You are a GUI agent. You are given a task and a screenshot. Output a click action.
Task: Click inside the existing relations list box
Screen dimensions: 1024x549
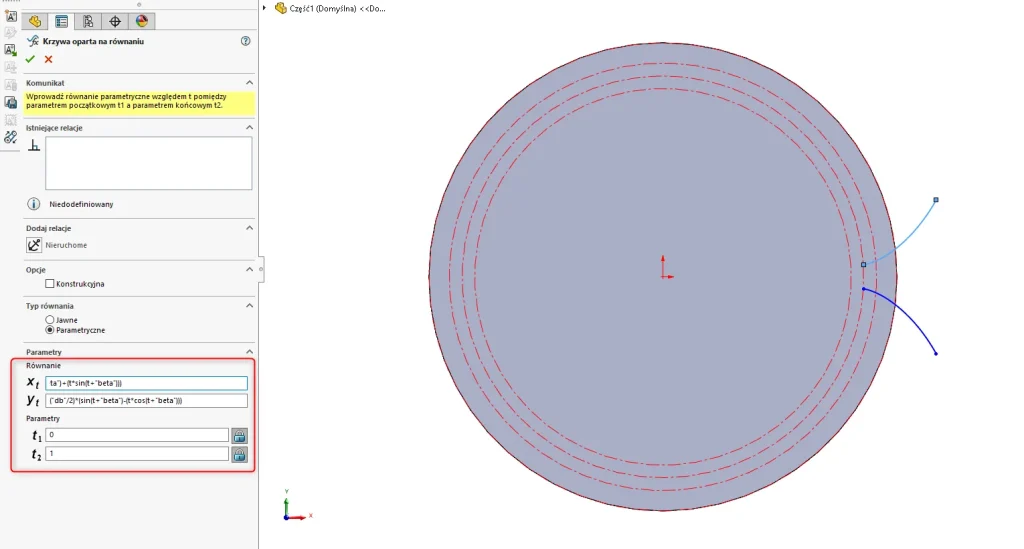coord(148,163)
